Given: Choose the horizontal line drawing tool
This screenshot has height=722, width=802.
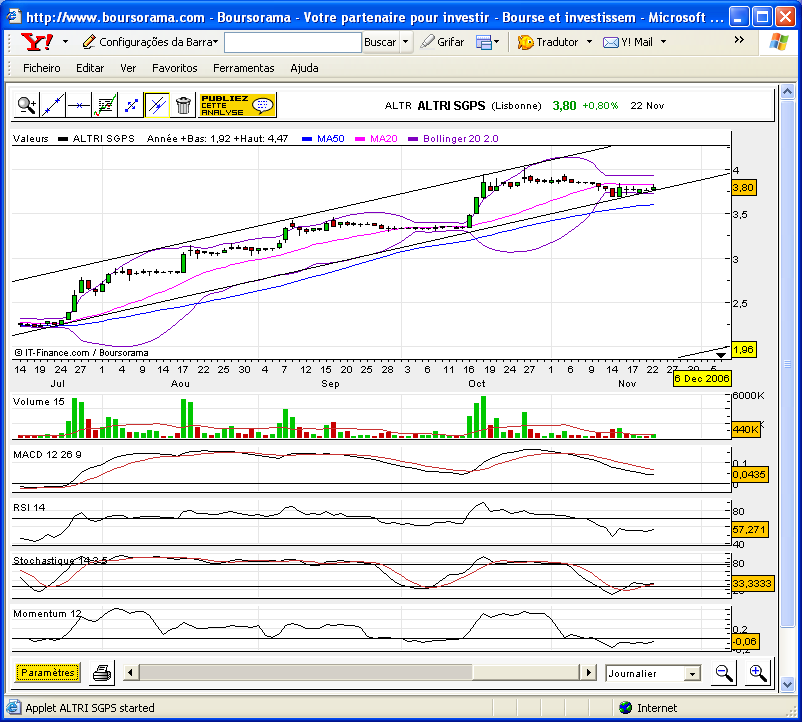Looking at the screenshot, I should coord(79,106).
